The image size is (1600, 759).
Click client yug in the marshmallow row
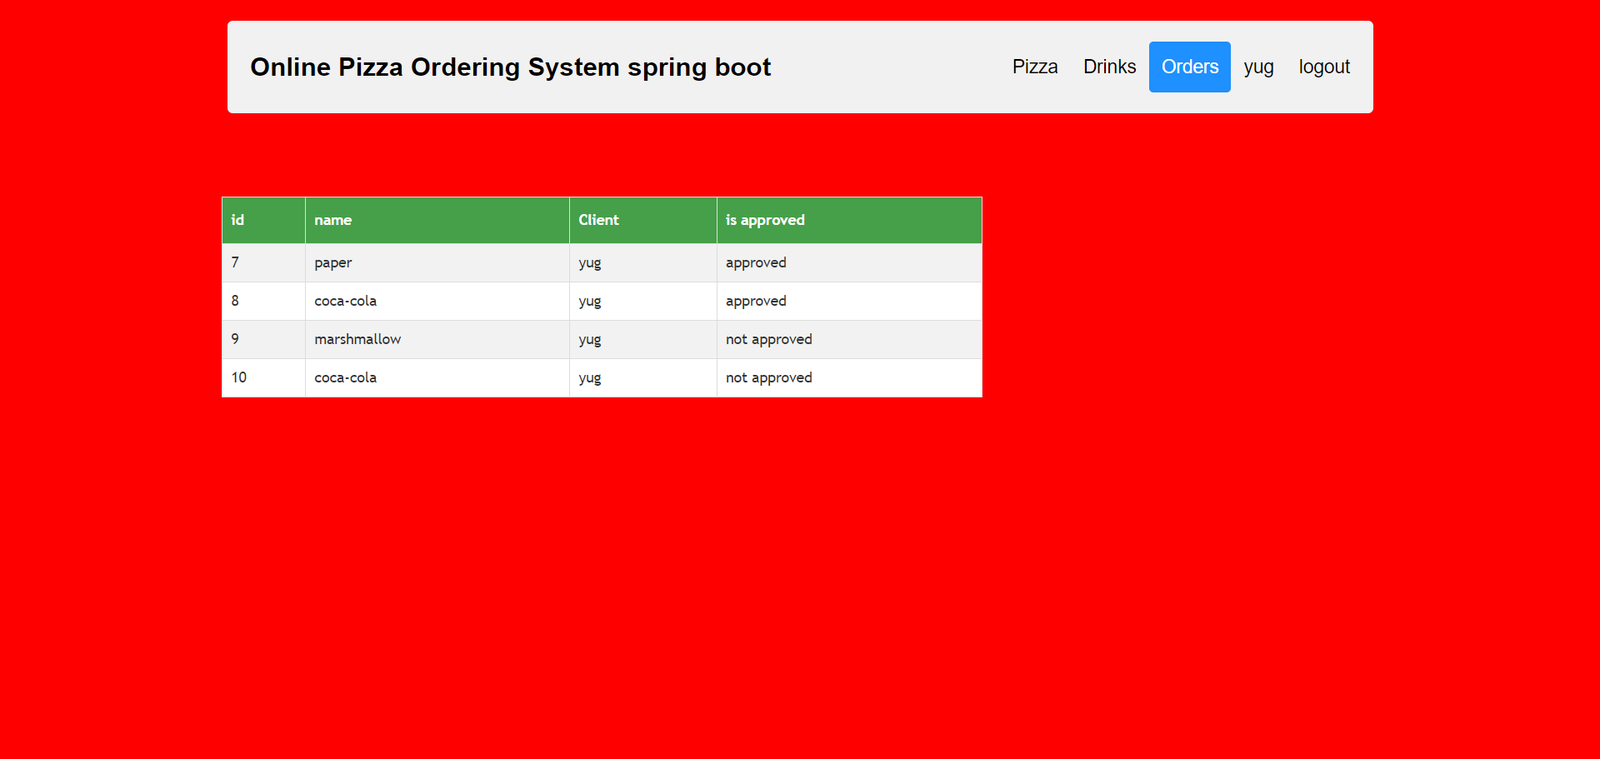(590, 340)
